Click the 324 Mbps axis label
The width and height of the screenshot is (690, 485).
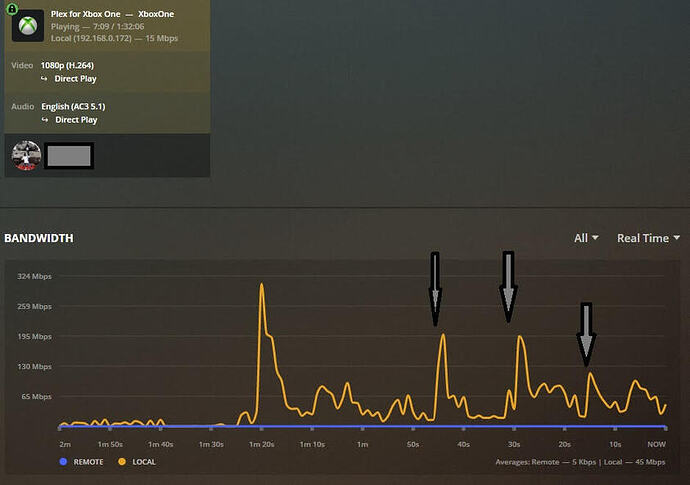[34, 276]
